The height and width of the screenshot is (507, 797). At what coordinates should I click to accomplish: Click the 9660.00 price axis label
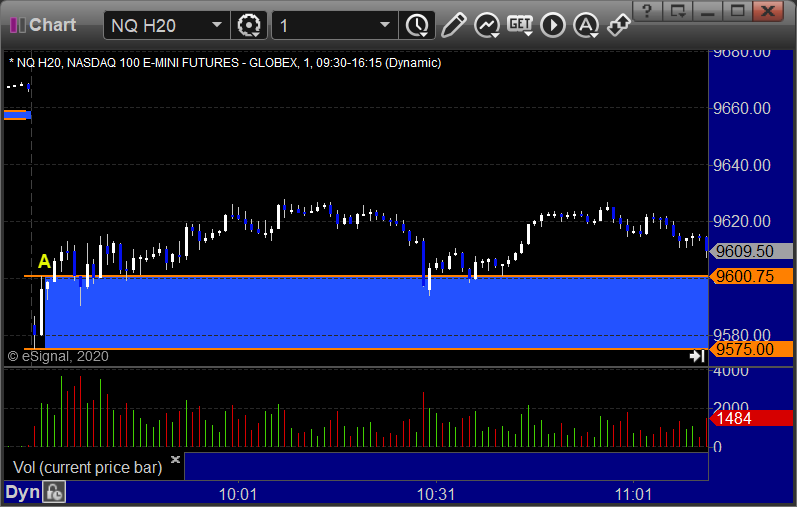[742, 108]
